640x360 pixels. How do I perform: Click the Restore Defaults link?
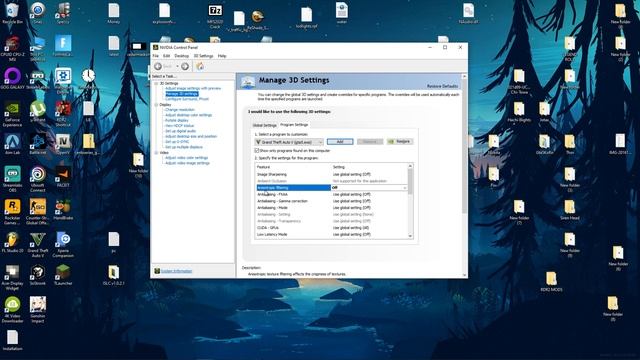coord(442,86)
